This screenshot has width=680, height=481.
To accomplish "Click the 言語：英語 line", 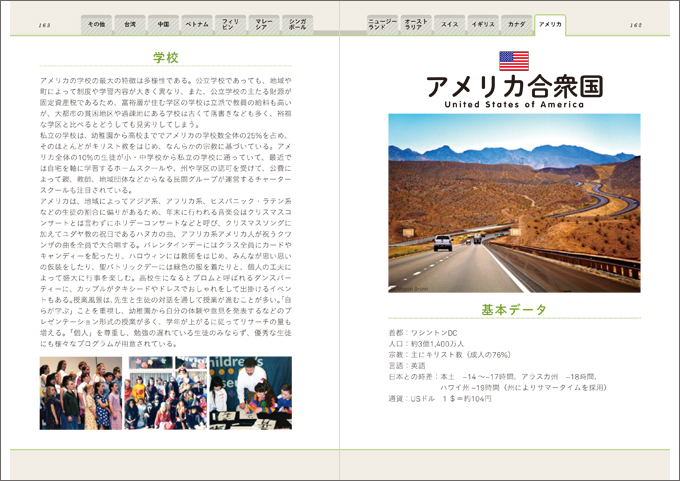I will pos(407,366).
